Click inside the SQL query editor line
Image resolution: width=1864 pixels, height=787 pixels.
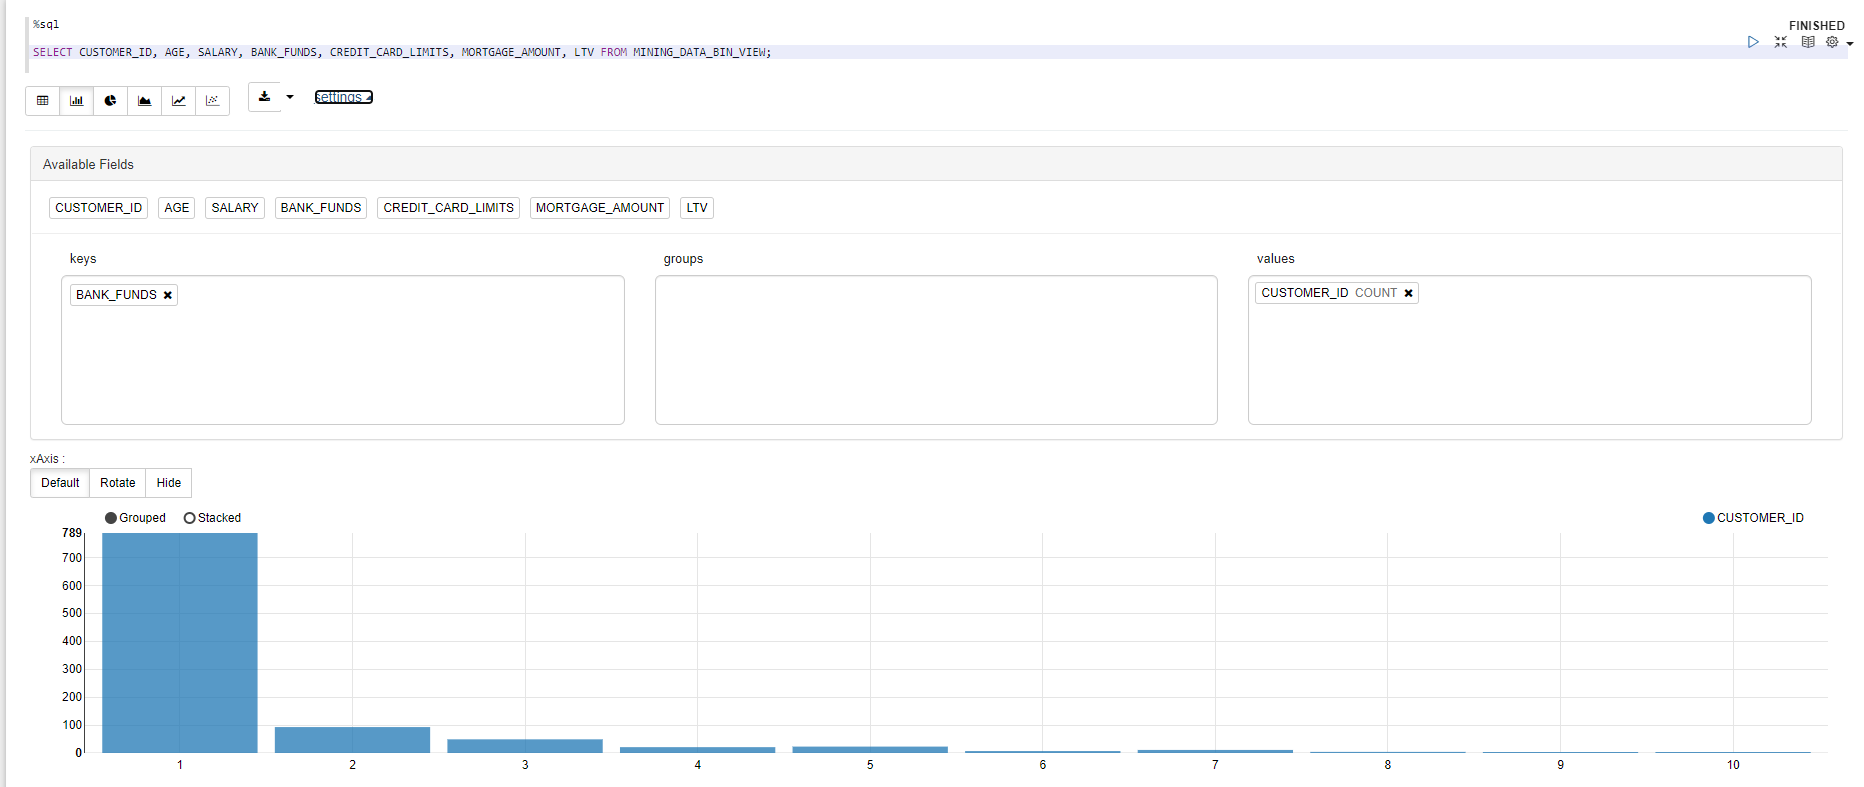pos(938,52)
